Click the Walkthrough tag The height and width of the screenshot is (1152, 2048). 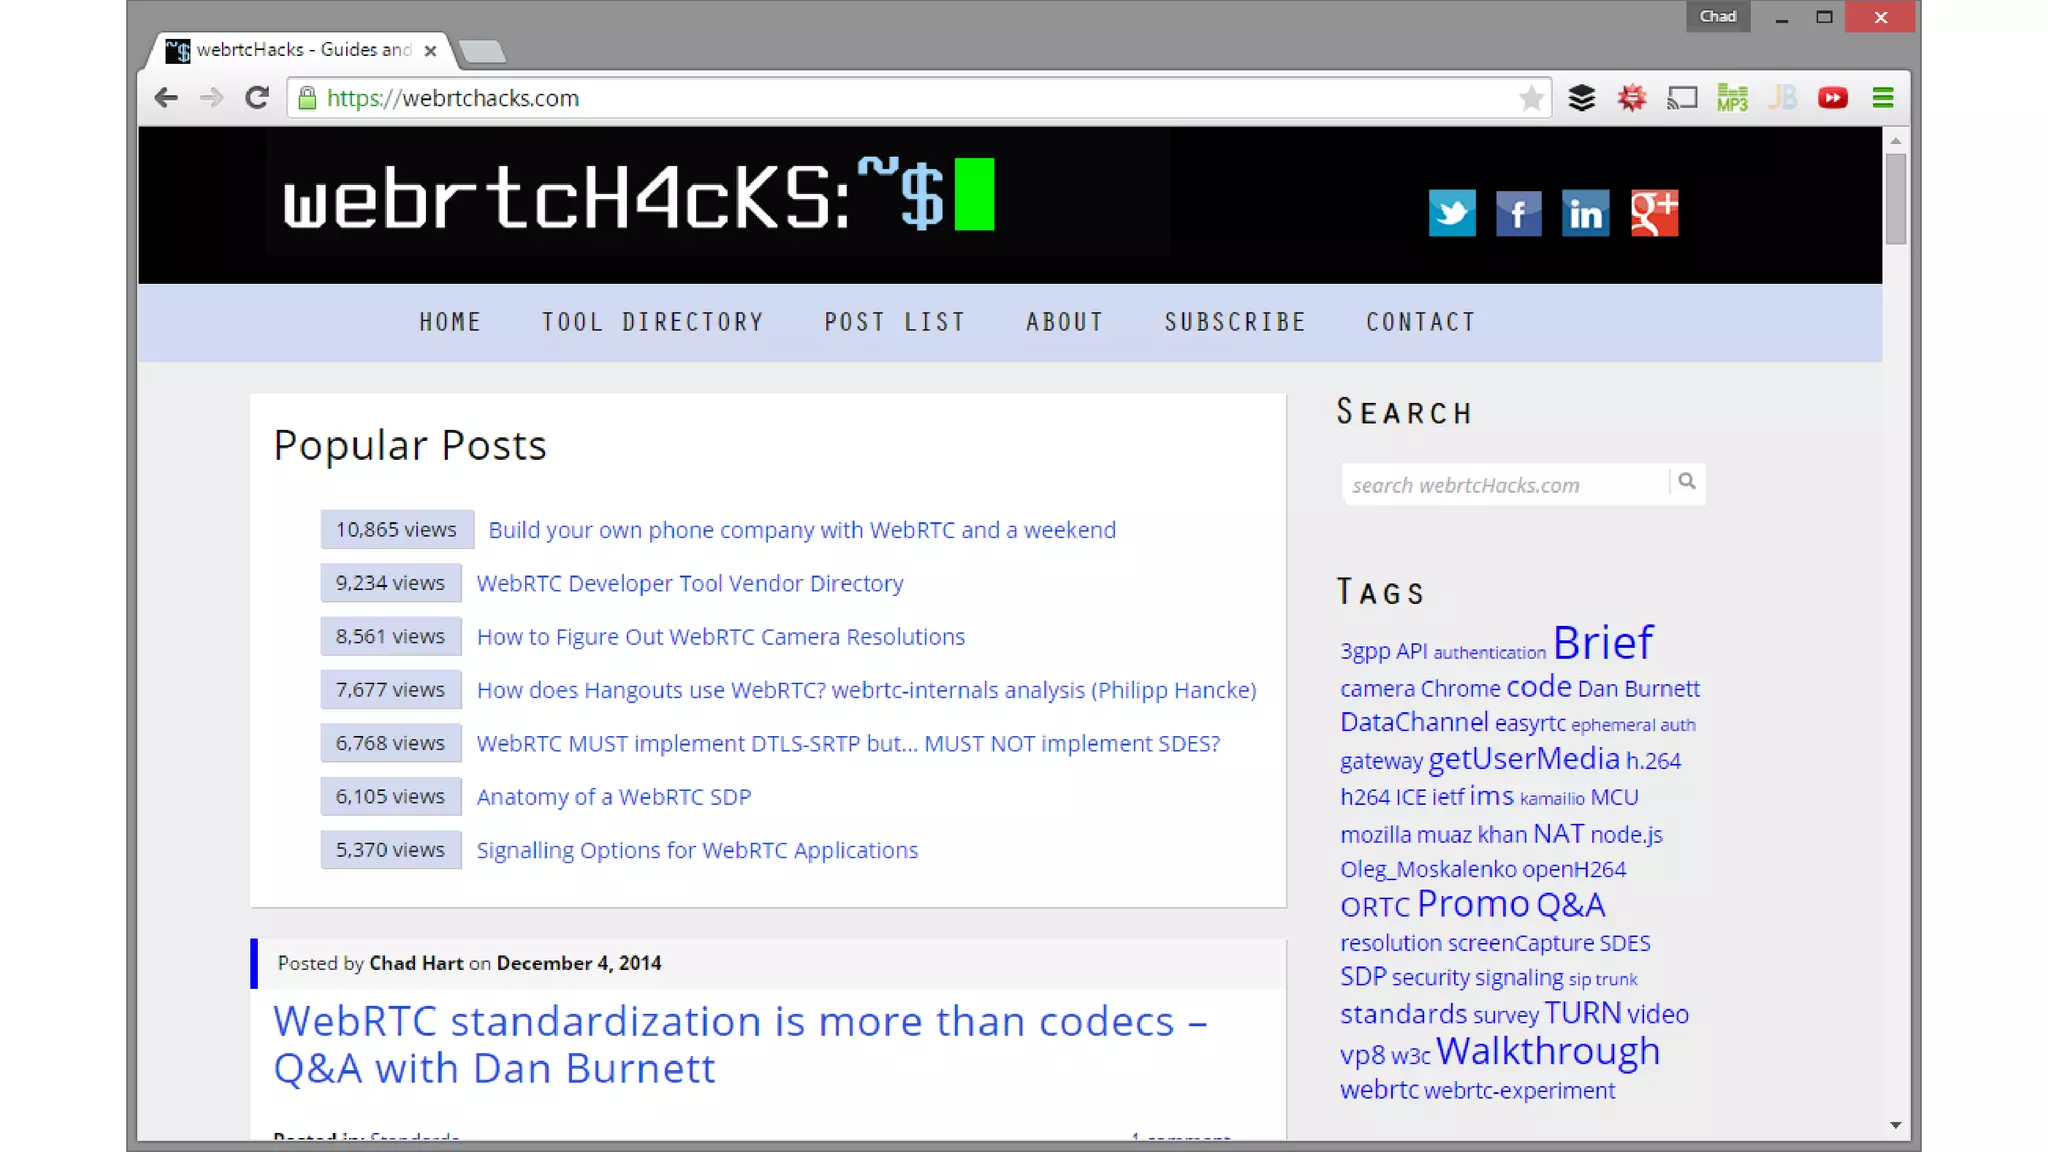click(1548, 1051)
